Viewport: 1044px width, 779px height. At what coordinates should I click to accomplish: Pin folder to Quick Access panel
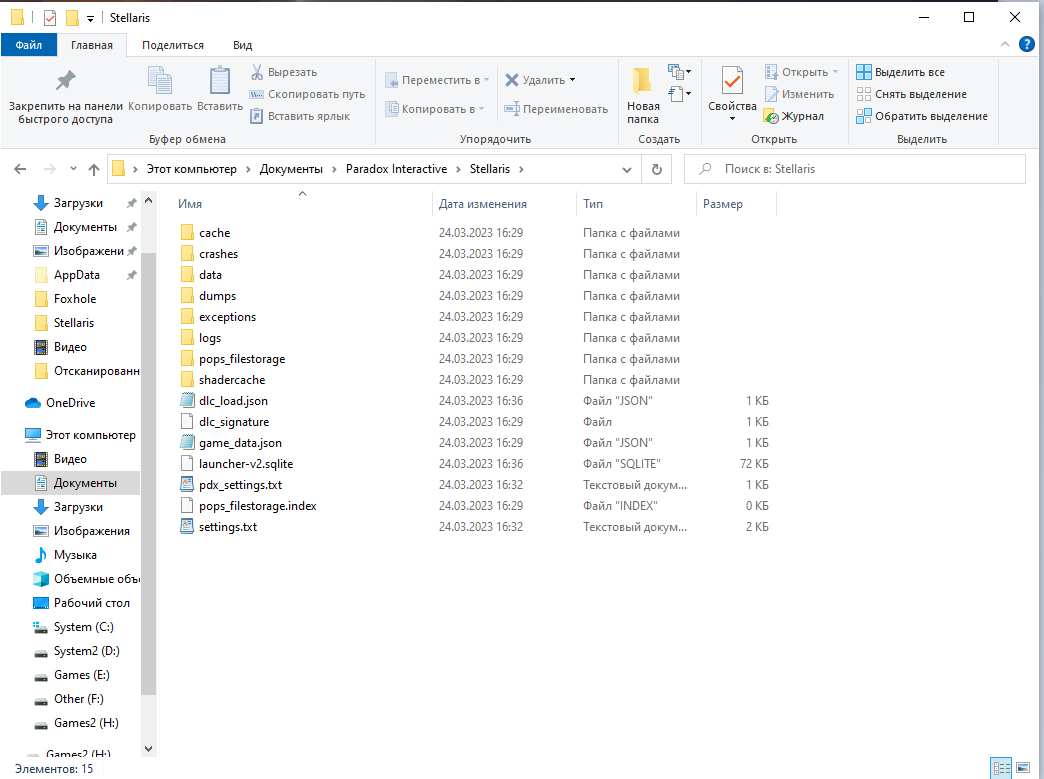tap(65, 96)
